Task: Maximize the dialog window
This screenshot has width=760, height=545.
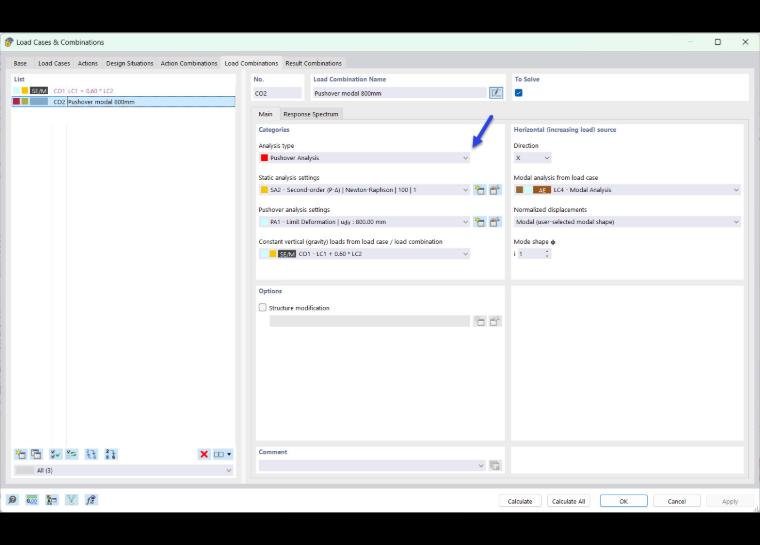Action: [718, 42]
